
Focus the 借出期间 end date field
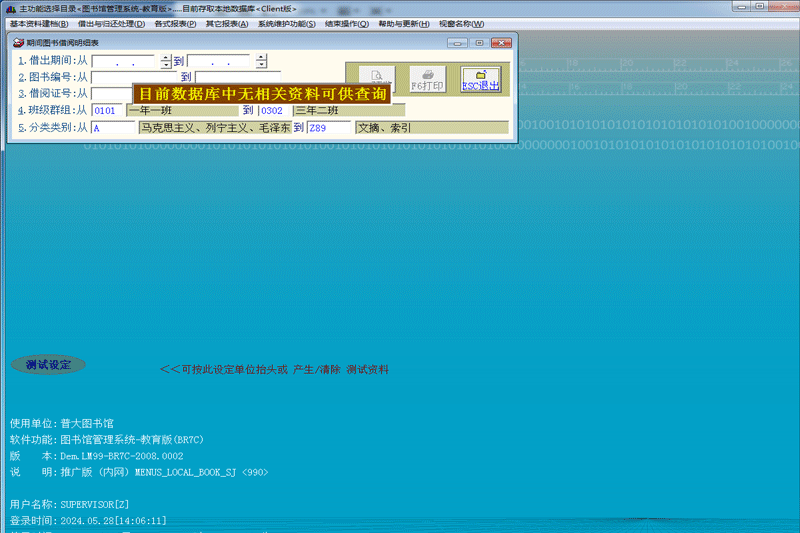[218, 61]
